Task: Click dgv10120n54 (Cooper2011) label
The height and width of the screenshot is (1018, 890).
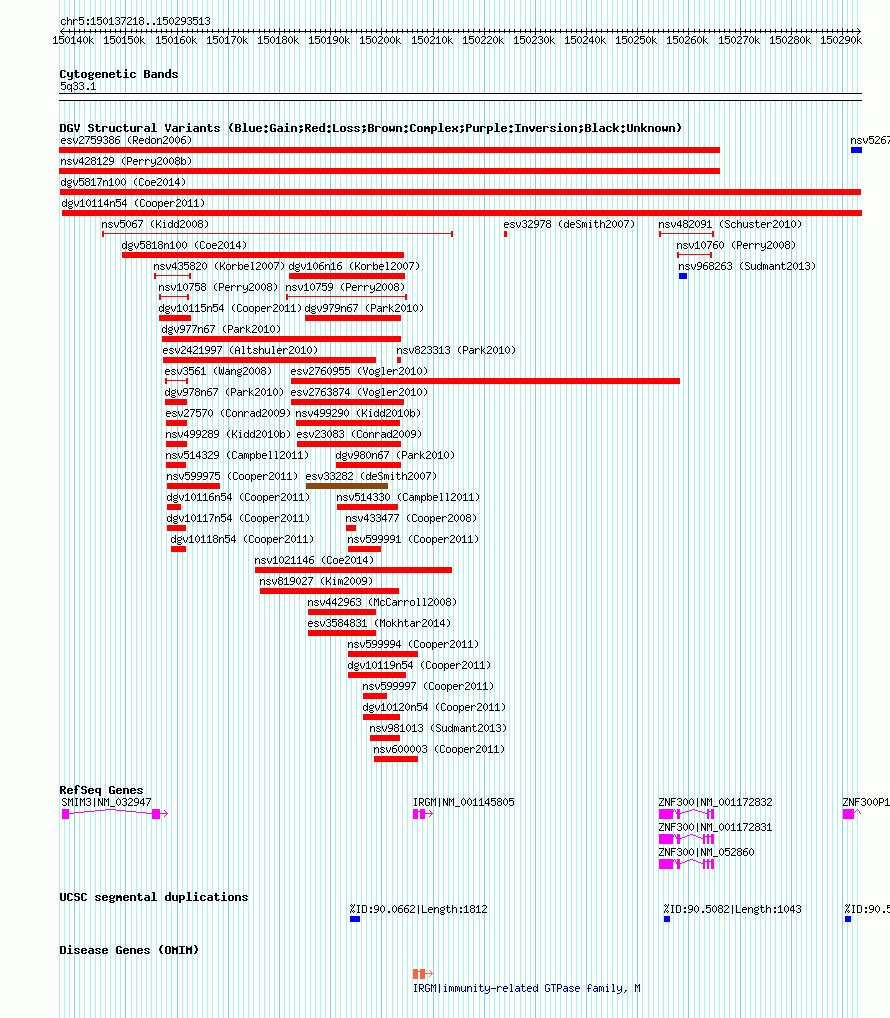Action: (434, 707)
